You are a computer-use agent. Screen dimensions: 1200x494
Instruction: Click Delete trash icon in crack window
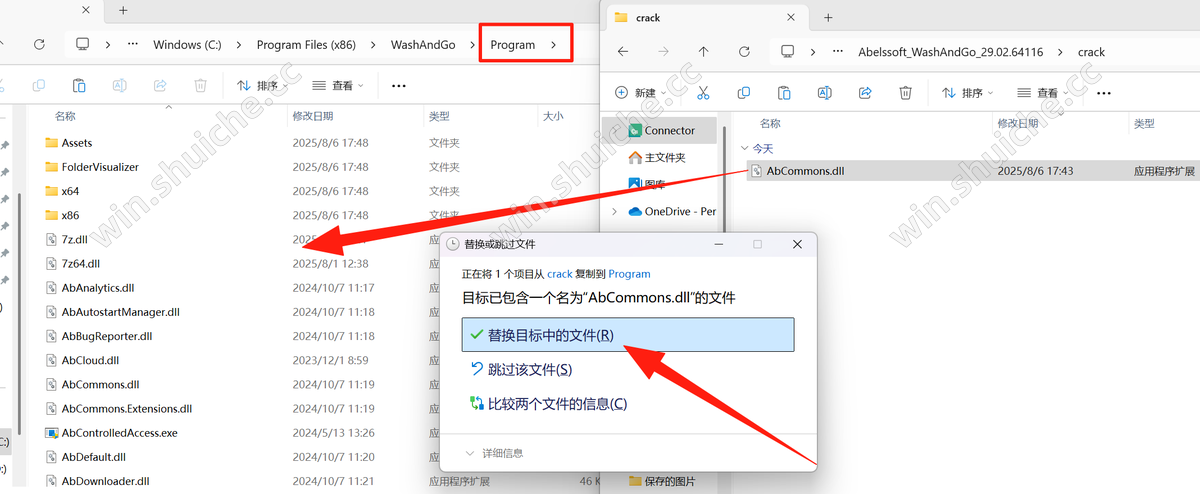(905, 93)
